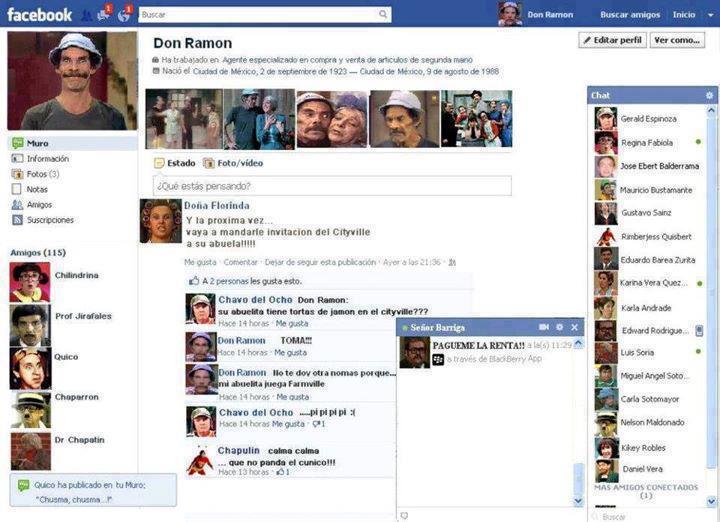
Task: Chat with Regina Fabiola
Action: (648, 143)
